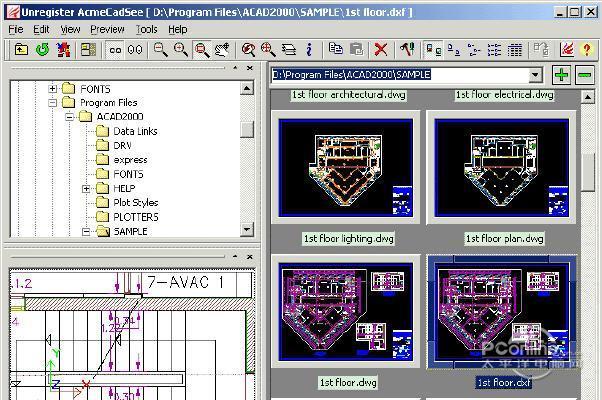Expand the HELP folder node
Viewport: 602px width, 400px height.
tap(86, 188)
